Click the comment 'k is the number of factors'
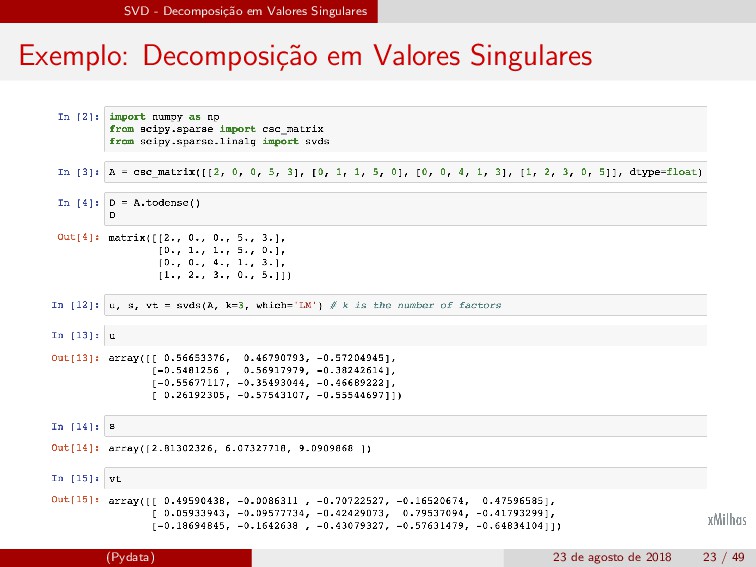 pyautogui.click(x=421, y=305)
